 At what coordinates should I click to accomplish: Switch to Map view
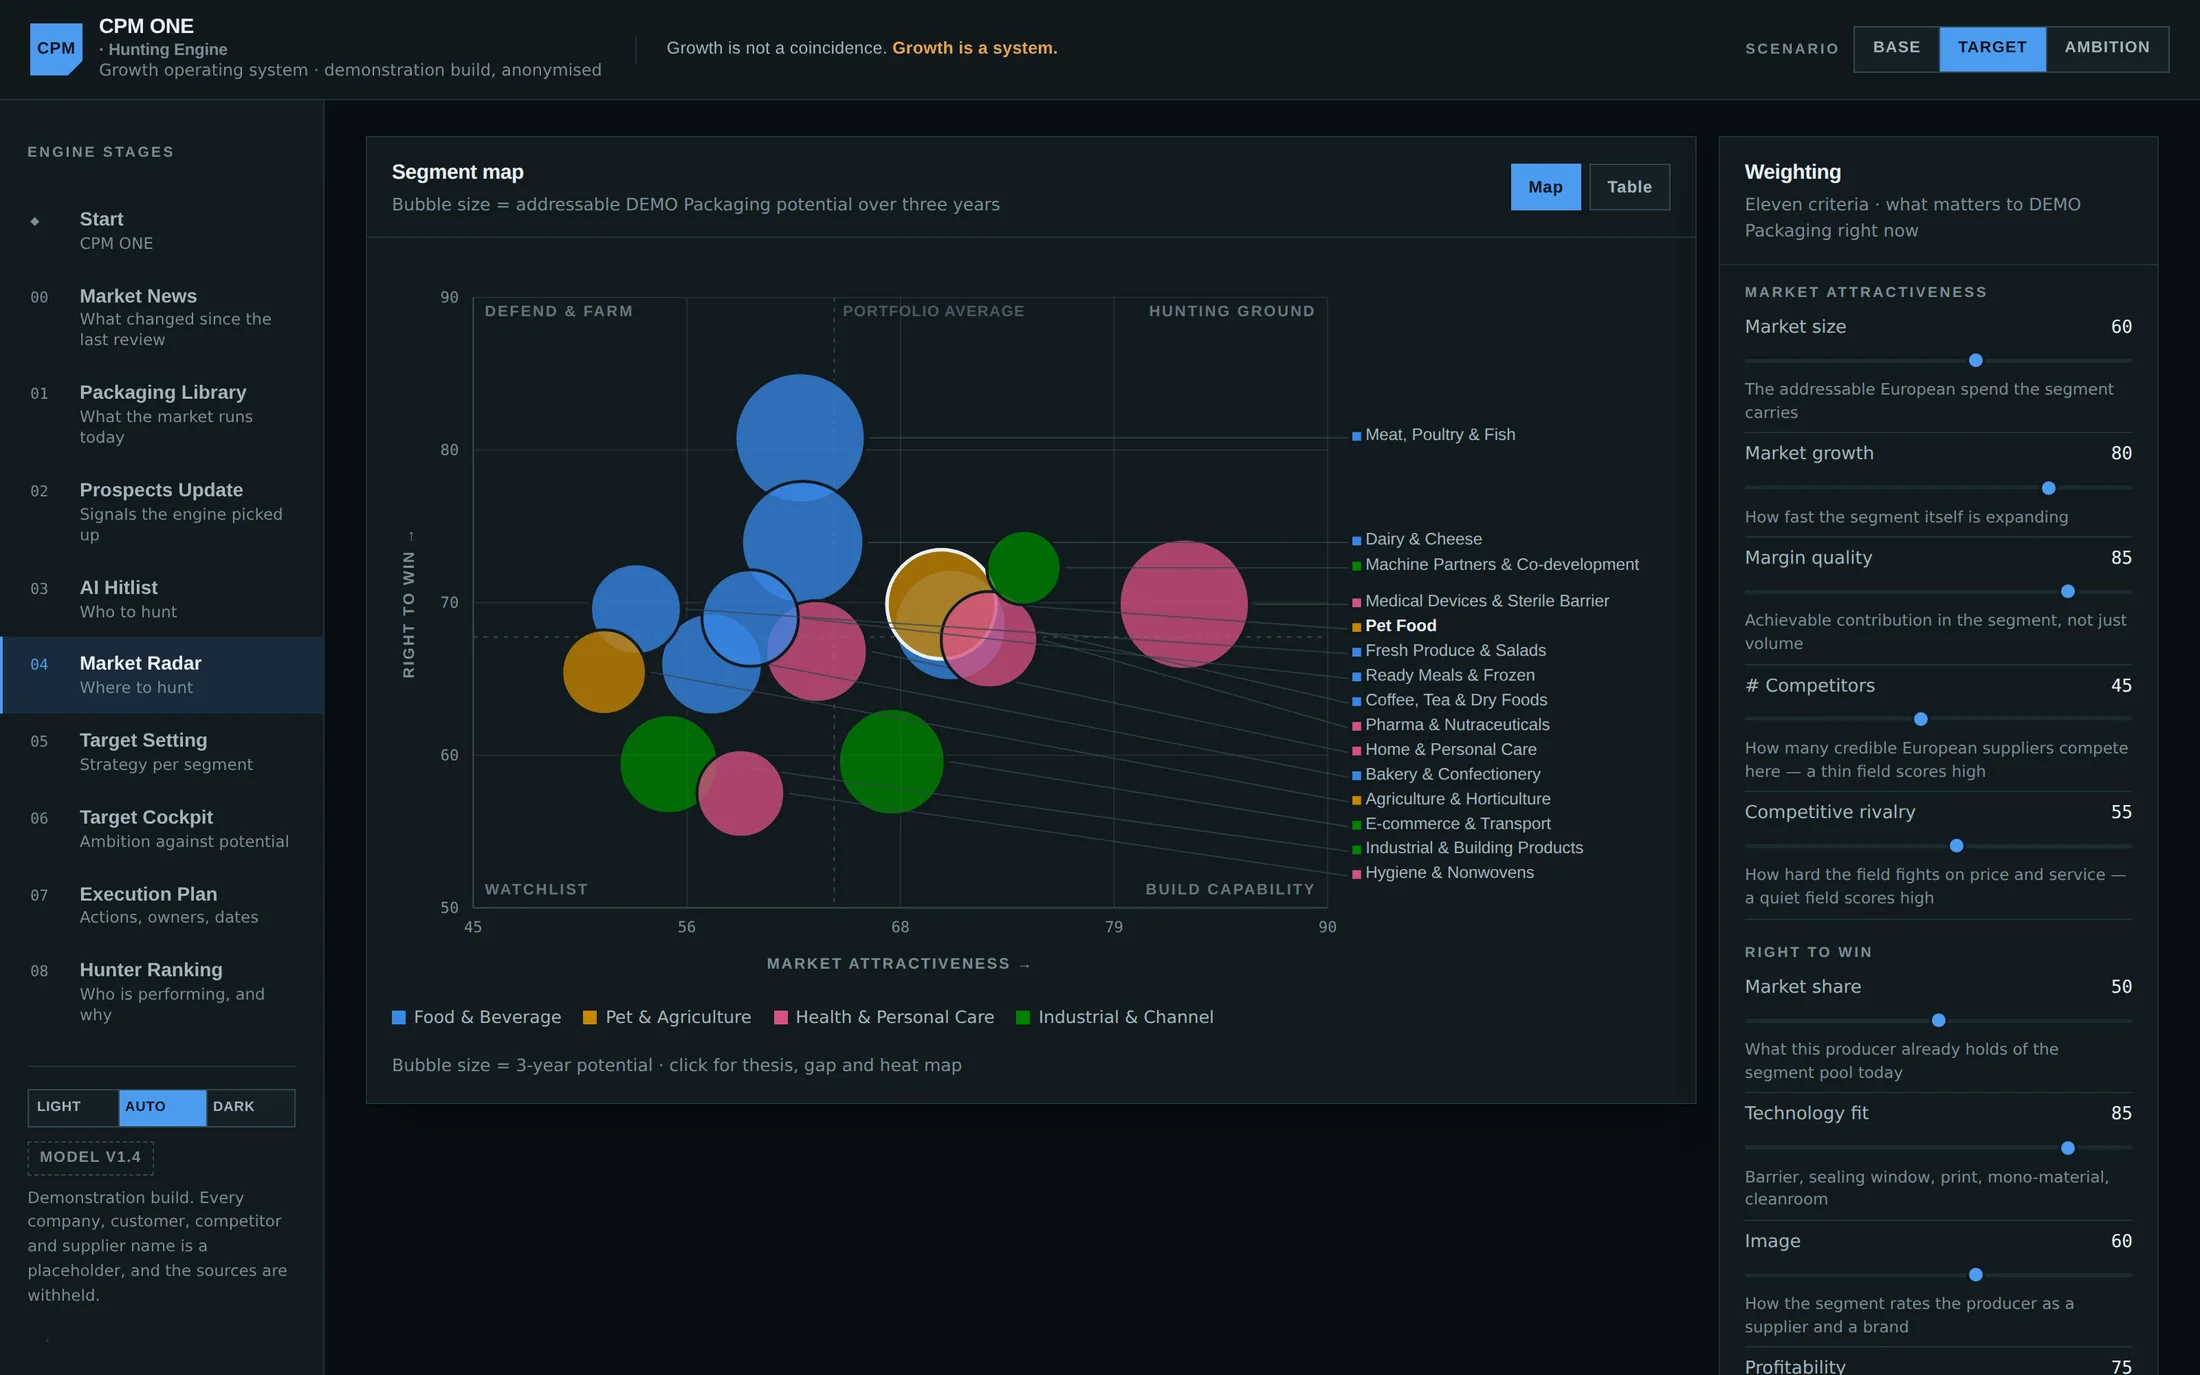(x=1545, y=187)
